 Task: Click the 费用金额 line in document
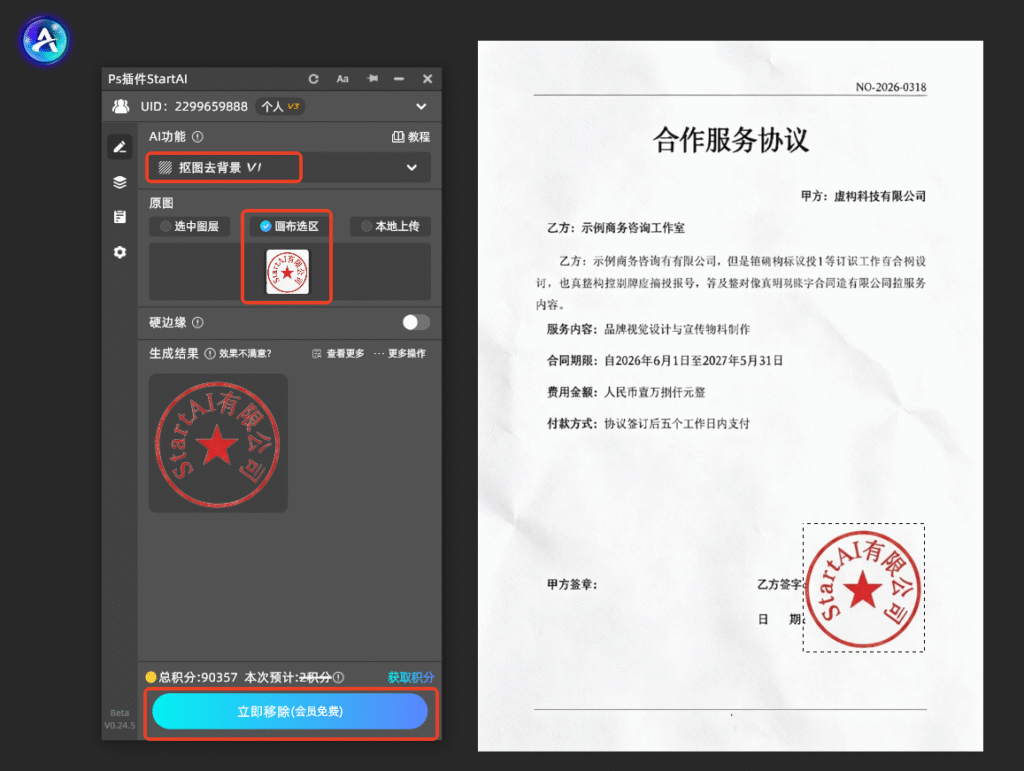pyautogui.click(x=626, y=392)
